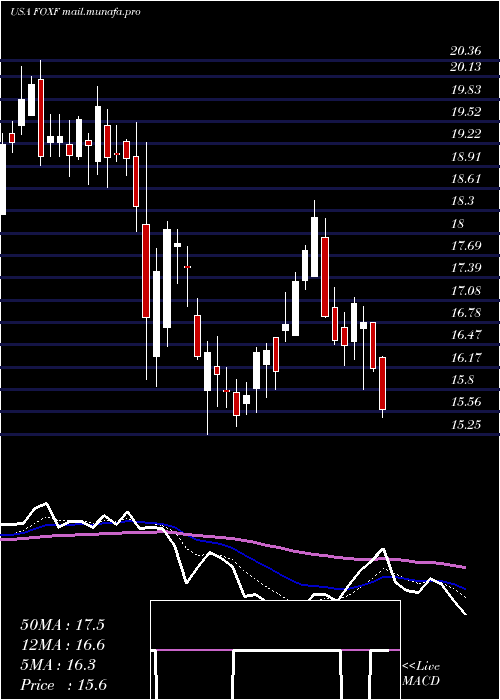Click the '<<Live MACD' label

pos(421,674)
